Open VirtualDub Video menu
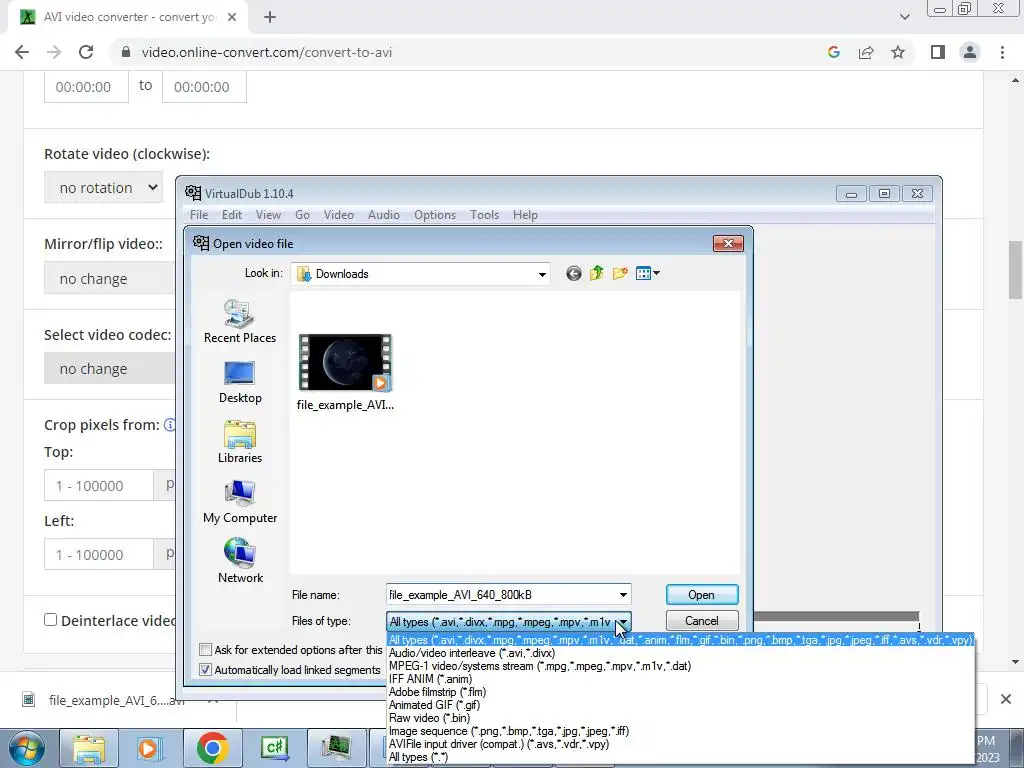 point(338,215)
